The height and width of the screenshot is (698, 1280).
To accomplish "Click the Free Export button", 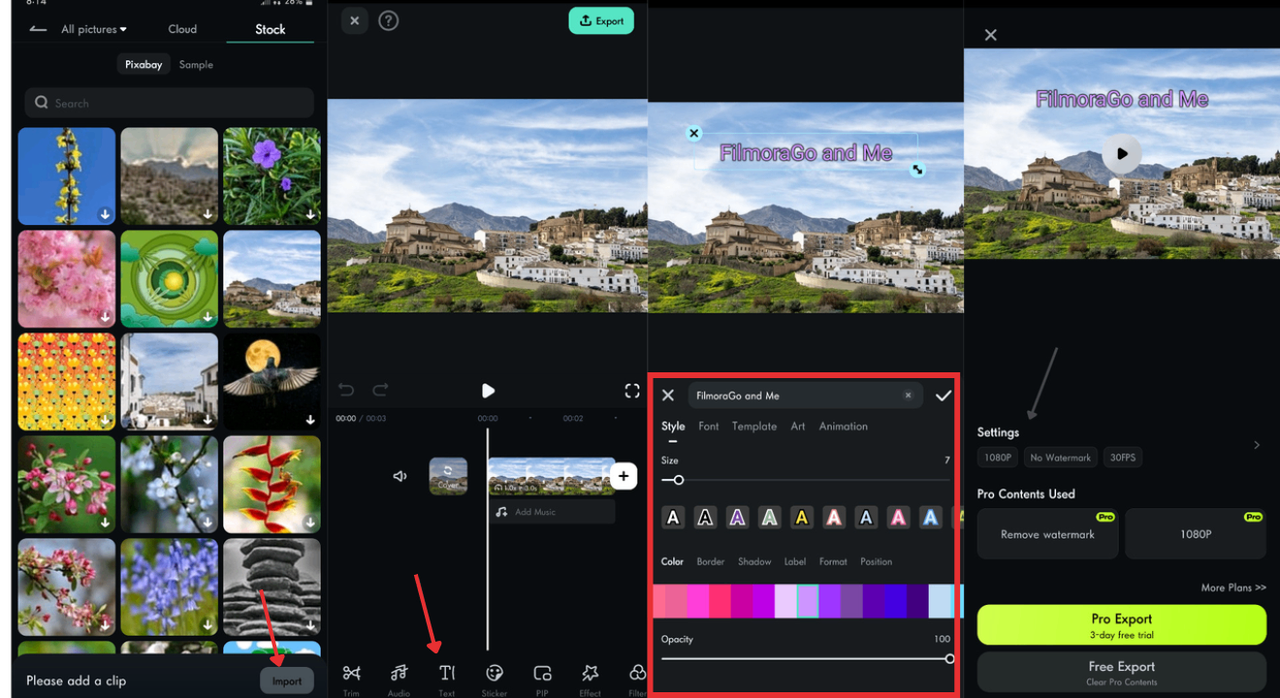I will [x=1122, y=671].
